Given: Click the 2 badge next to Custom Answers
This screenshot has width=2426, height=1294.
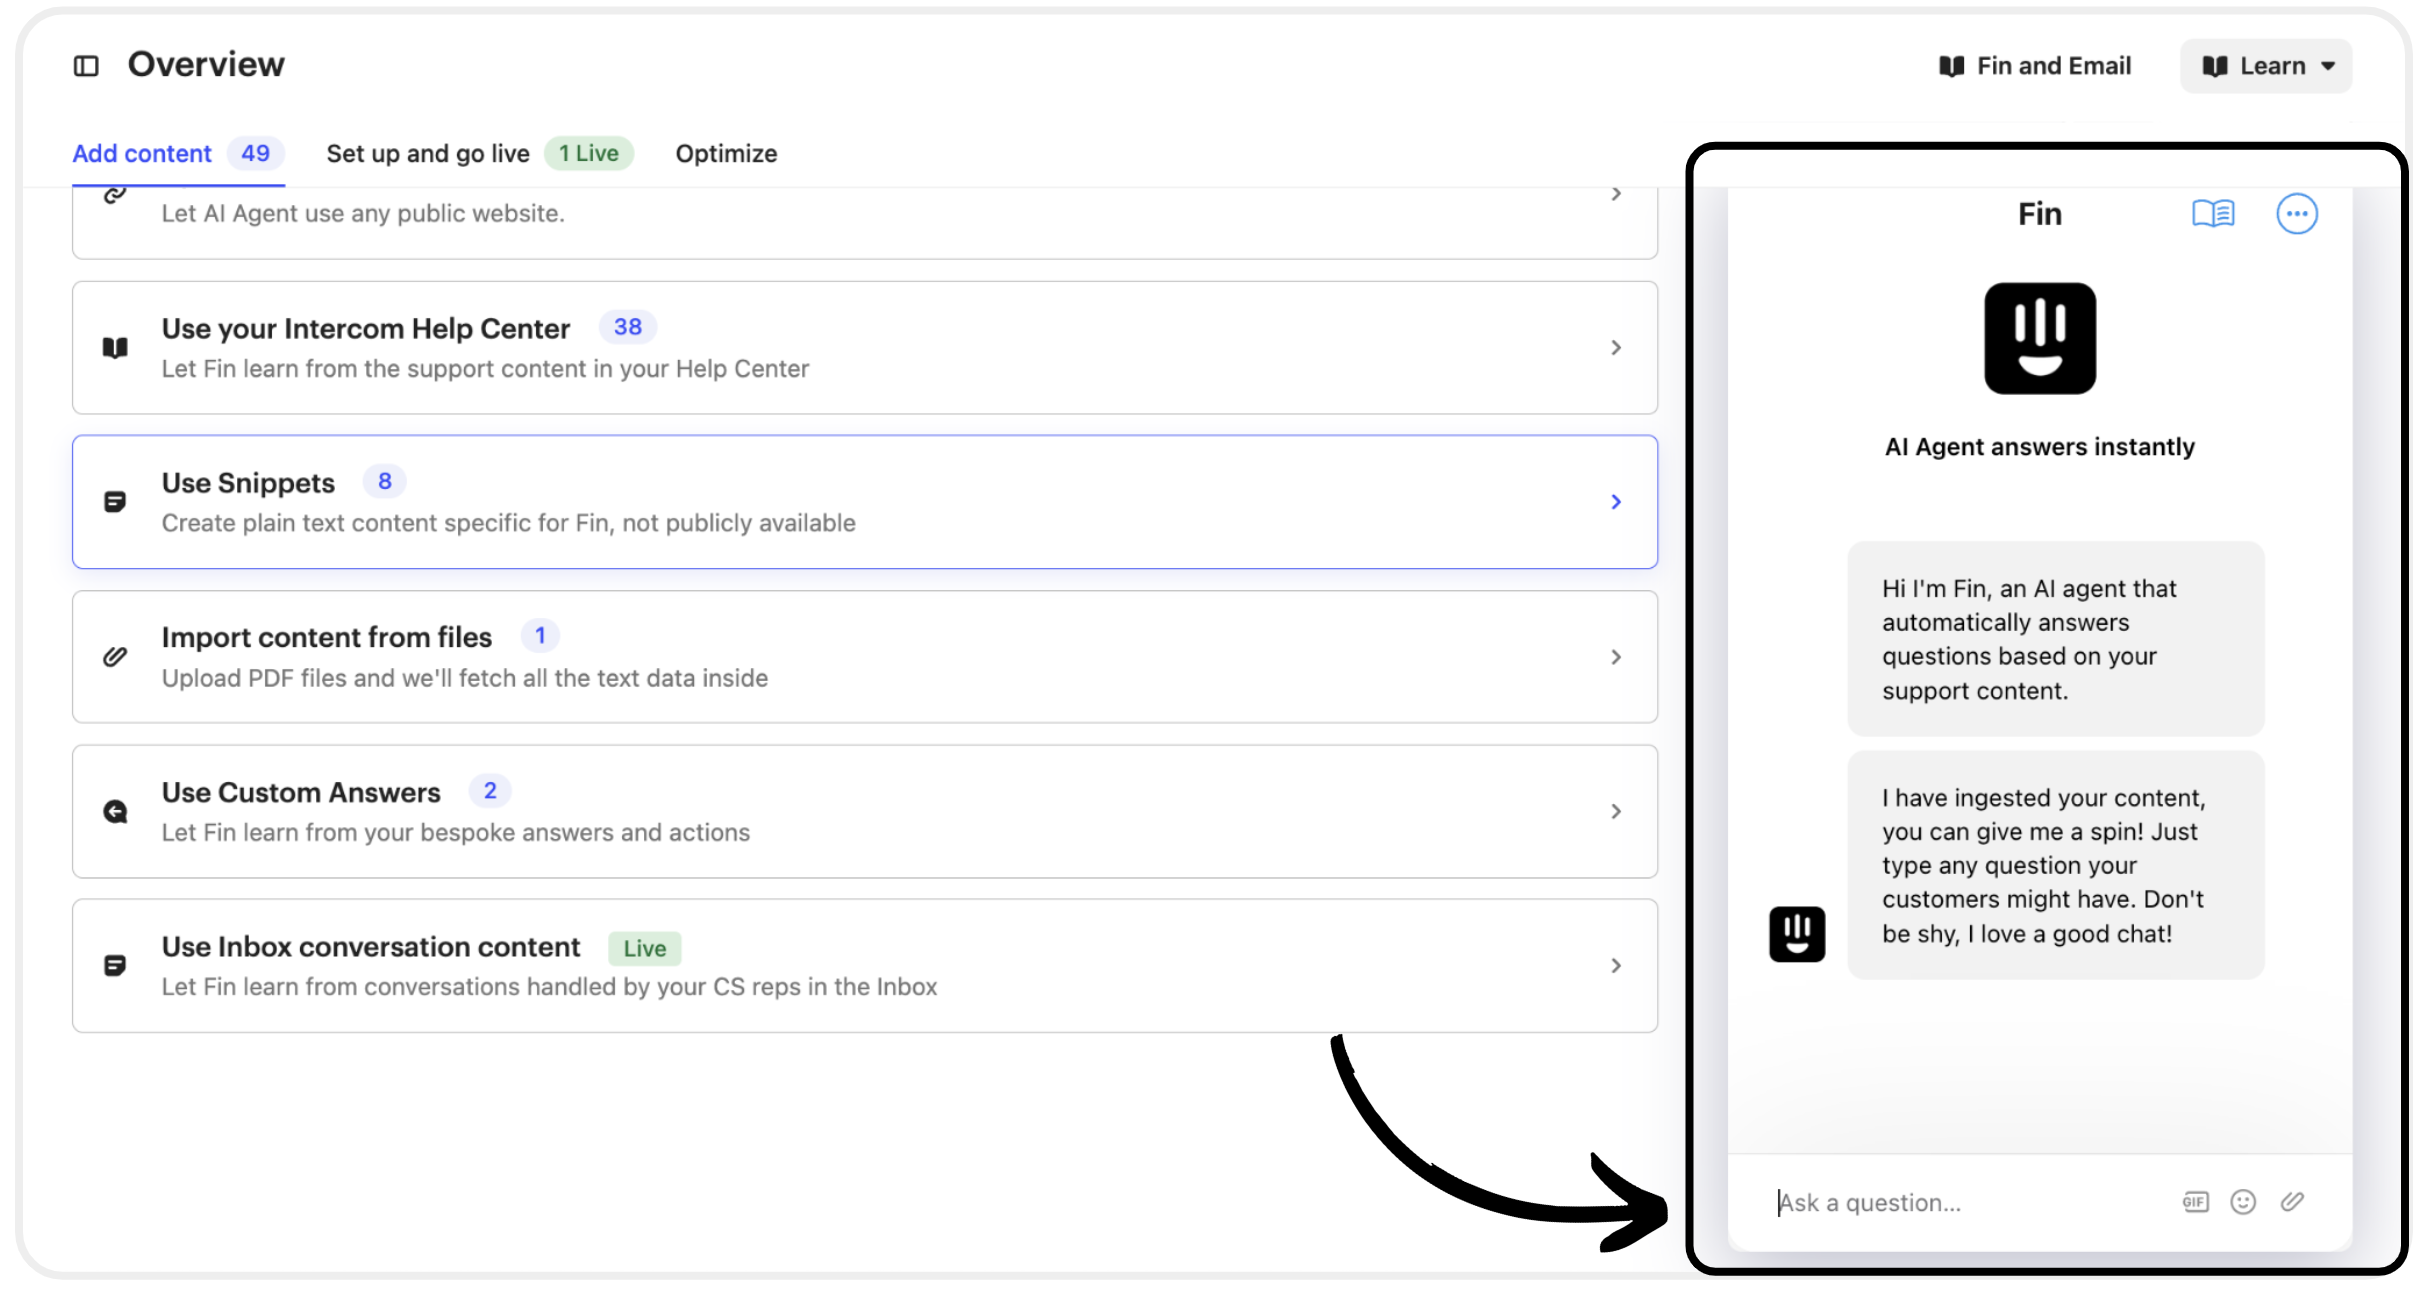Looking at the screenshot, I should pos(490,790).
